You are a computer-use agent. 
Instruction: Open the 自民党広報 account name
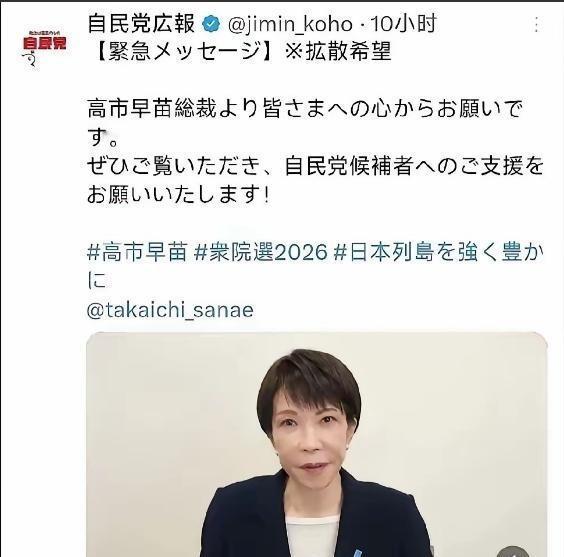[x=141, y=24]
